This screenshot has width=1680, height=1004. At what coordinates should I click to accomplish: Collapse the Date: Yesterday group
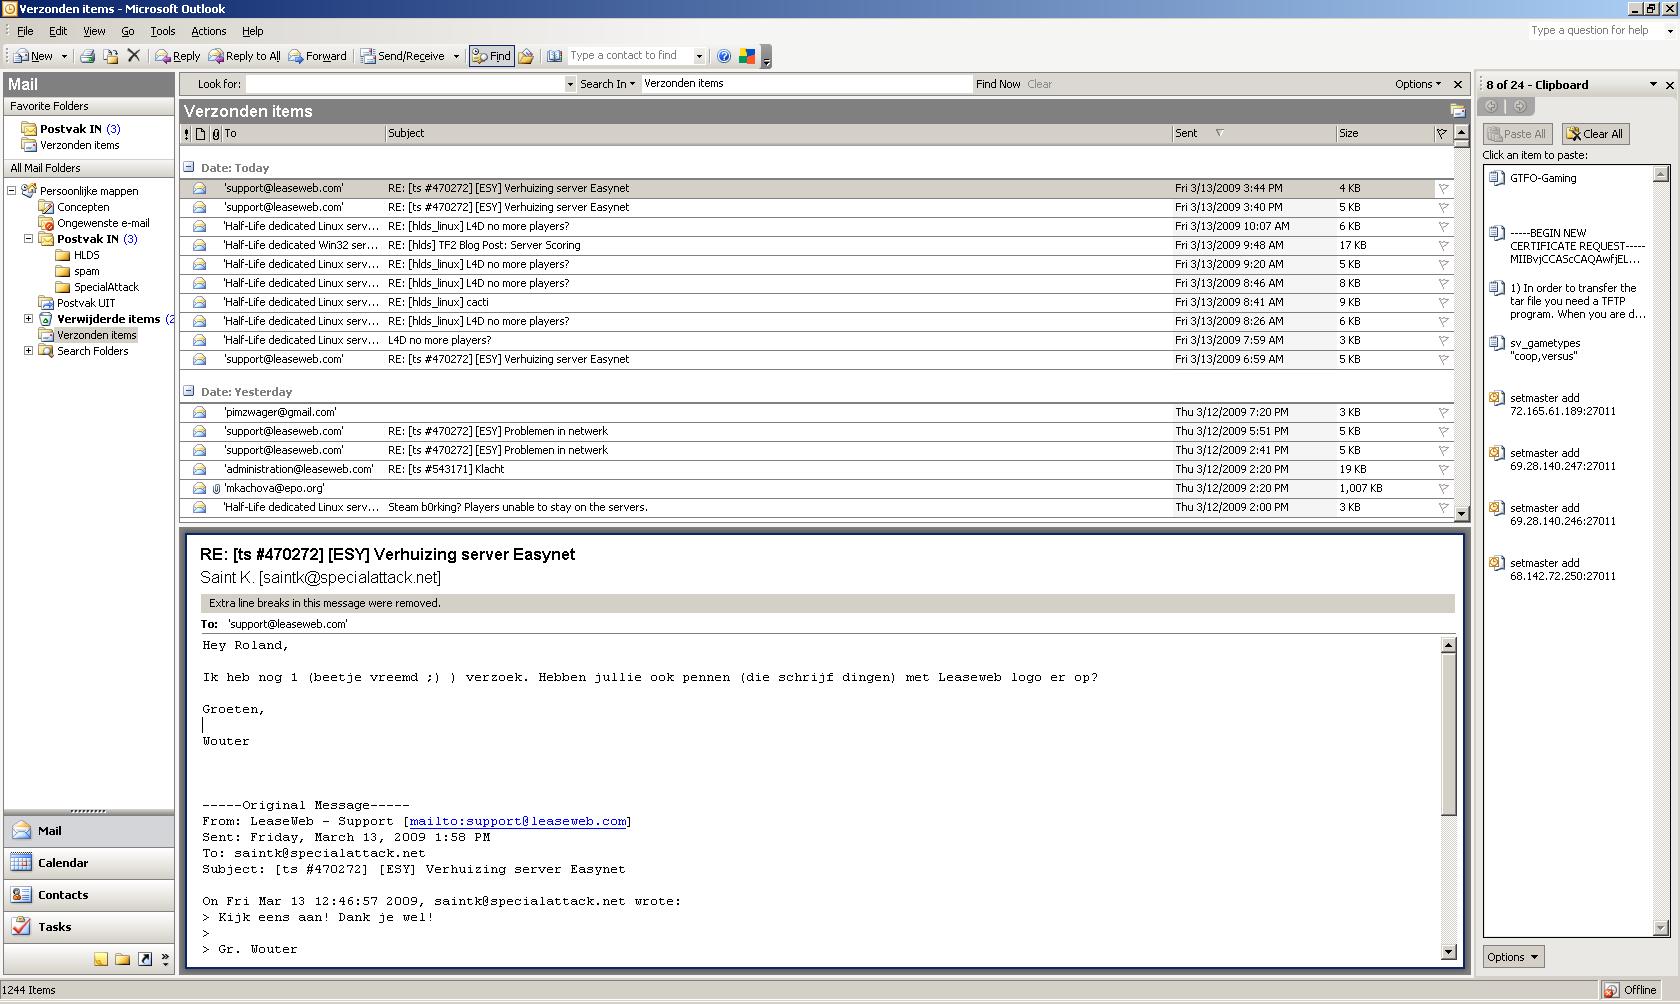pyautogui.click(x=188, y=391)
